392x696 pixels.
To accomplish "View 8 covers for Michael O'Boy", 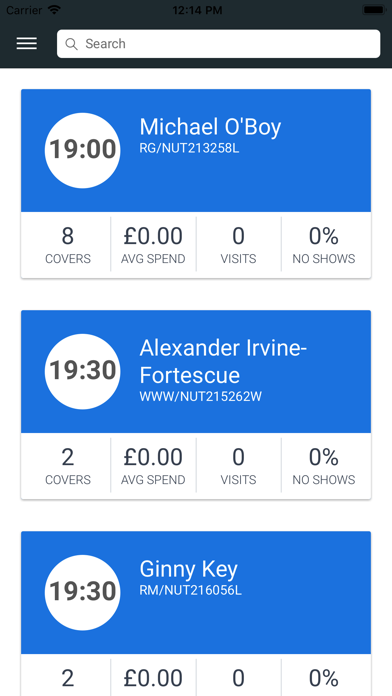I will coord(67,245).
